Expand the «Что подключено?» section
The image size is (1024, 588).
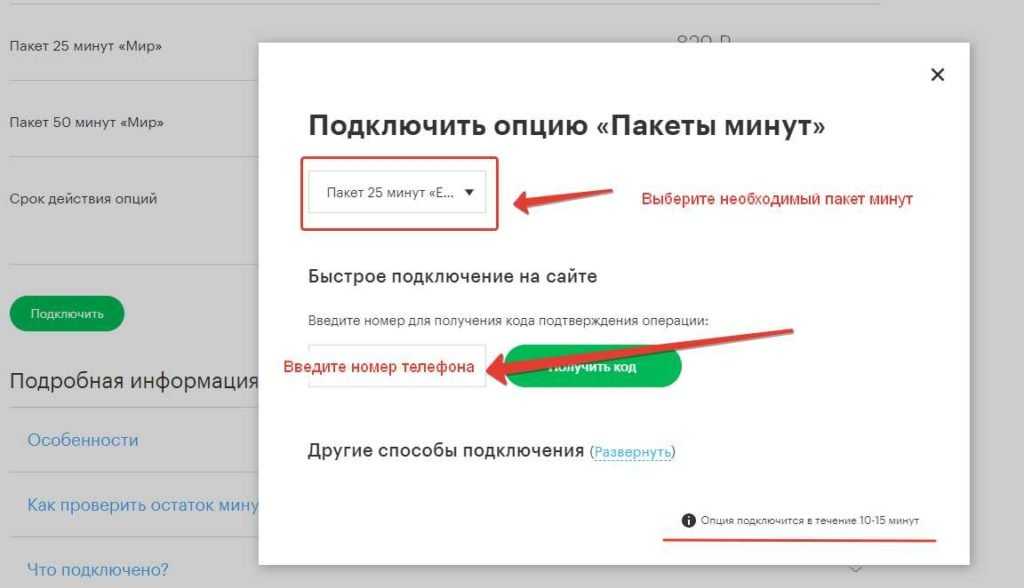pyautogui.click(x=98, y=570)
